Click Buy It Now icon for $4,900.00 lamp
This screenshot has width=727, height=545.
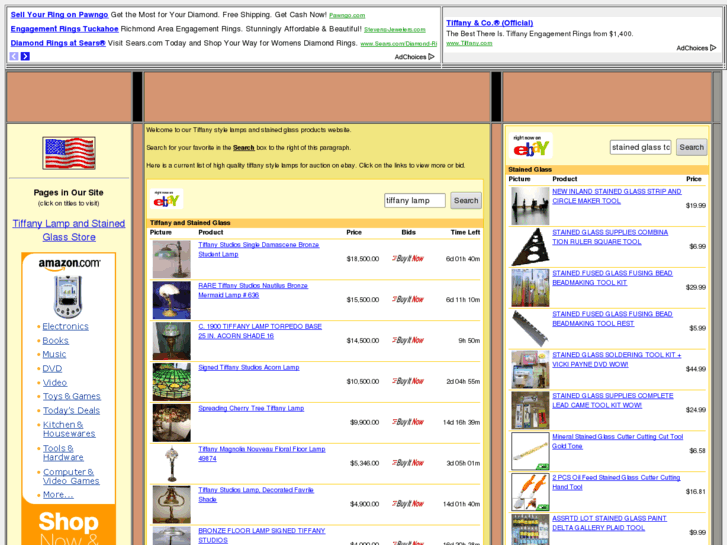click(408, 503)
